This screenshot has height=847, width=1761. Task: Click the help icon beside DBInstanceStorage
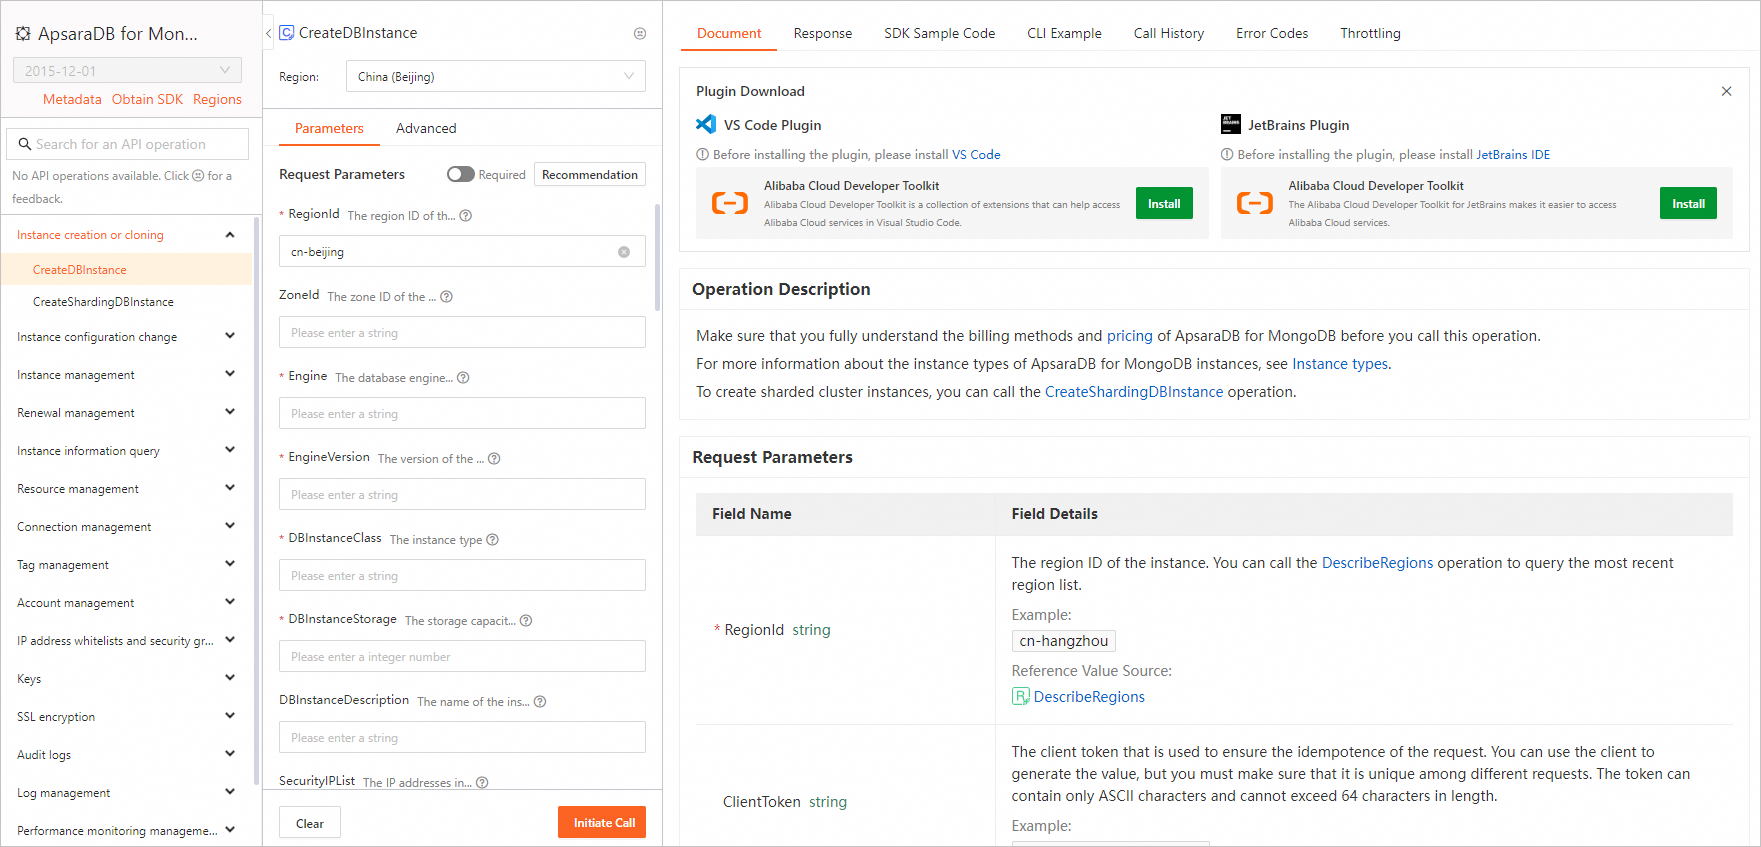pos(526,621)
